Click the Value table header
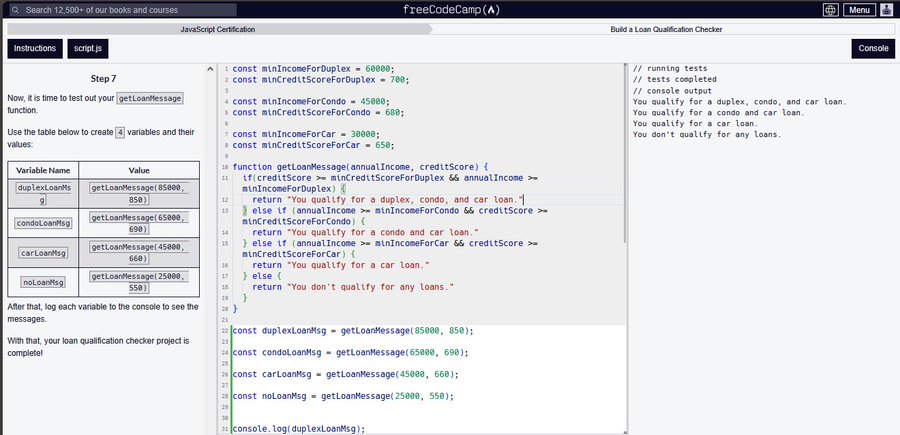Image resolution: width=900 pixels, height=435 pixels. [x=139, y=170]
